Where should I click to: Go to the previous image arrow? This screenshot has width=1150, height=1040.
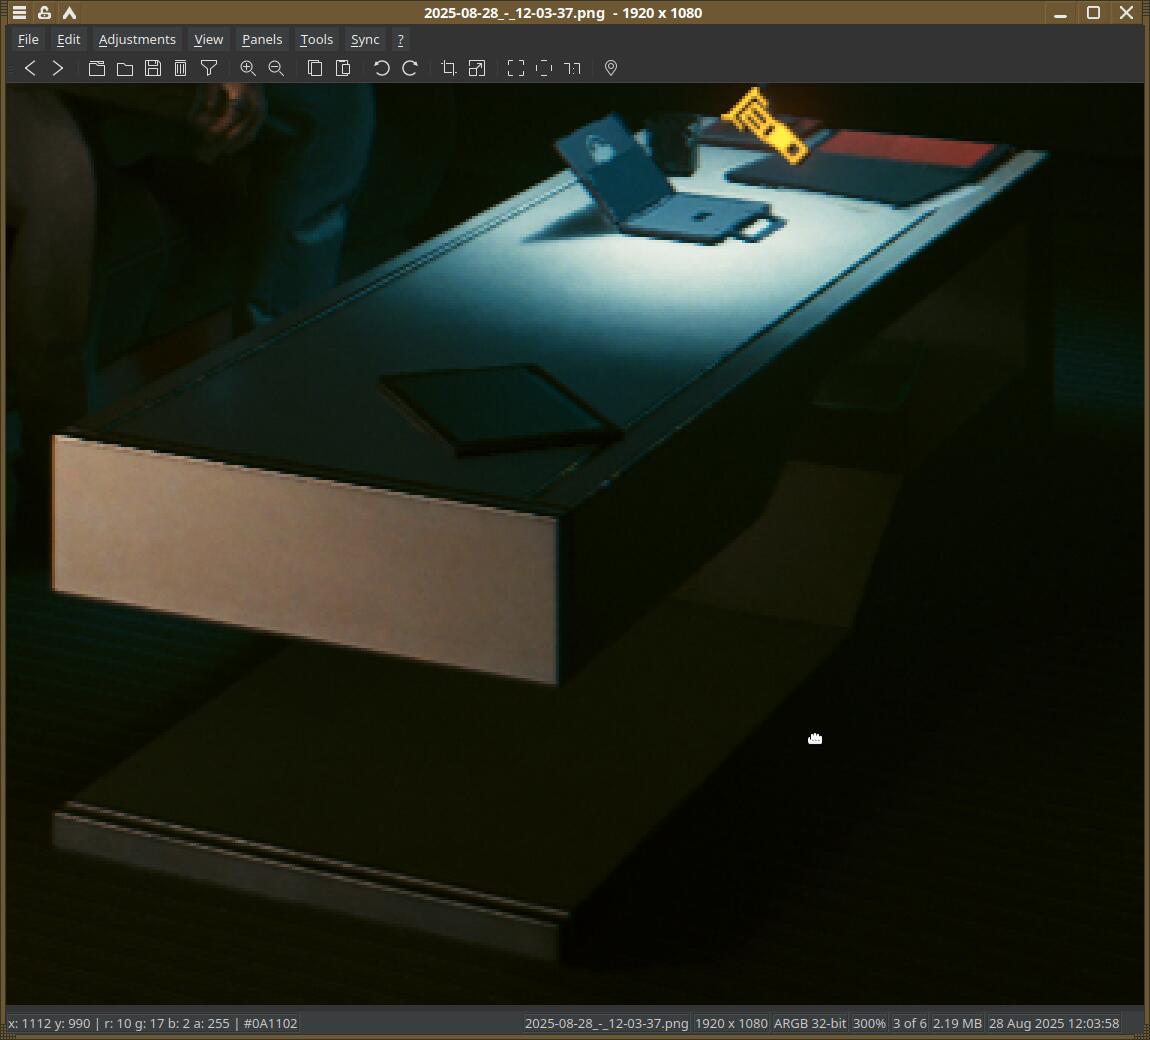pyautogui.click(x=30, y=68)
